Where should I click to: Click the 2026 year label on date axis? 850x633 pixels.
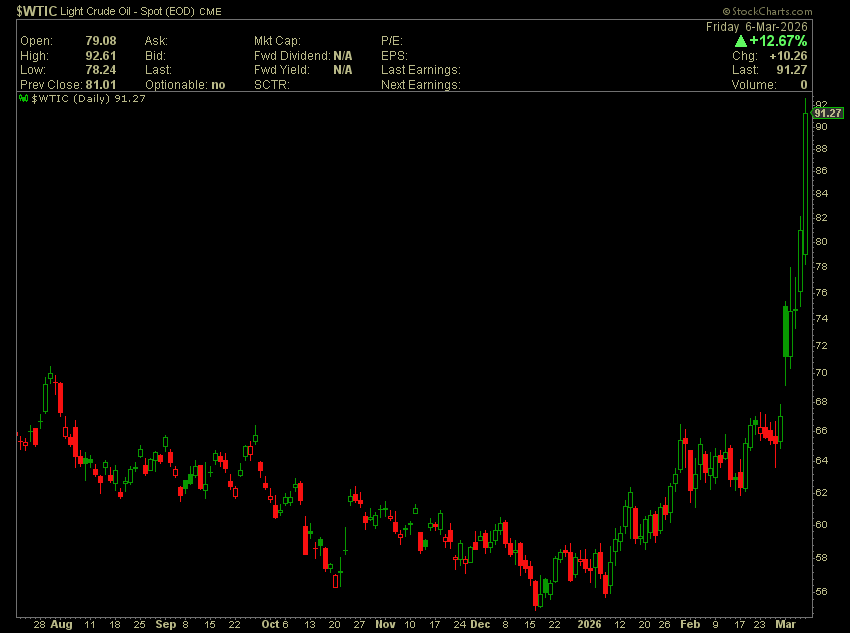pos(589,624)
